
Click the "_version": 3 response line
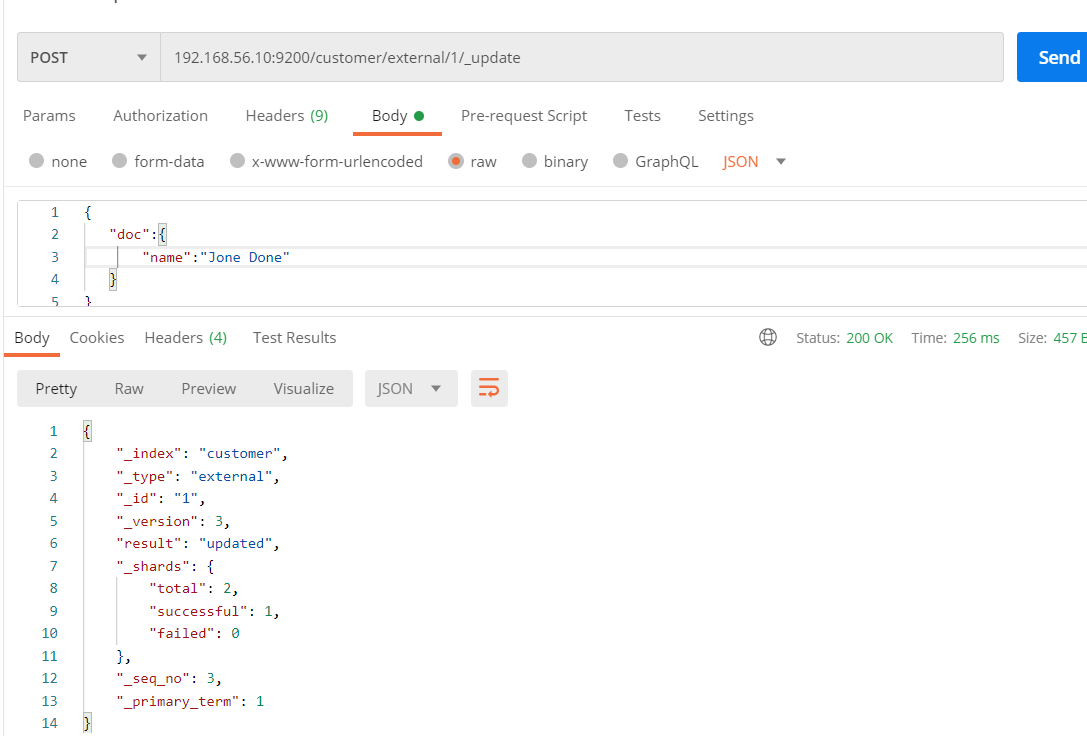[x=173, y=521]
